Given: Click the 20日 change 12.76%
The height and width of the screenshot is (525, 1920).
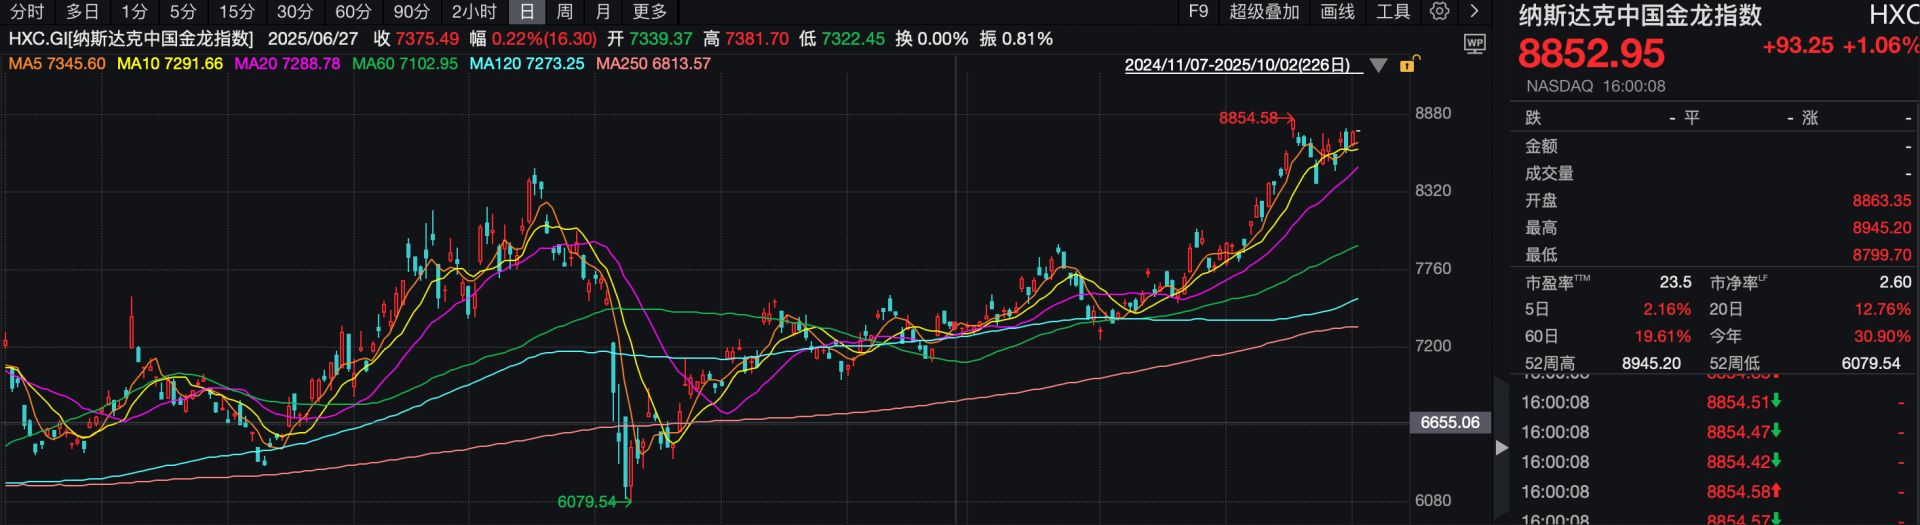Looking at the screenshot, I should pyautogui.click(x=1882, y=309).
